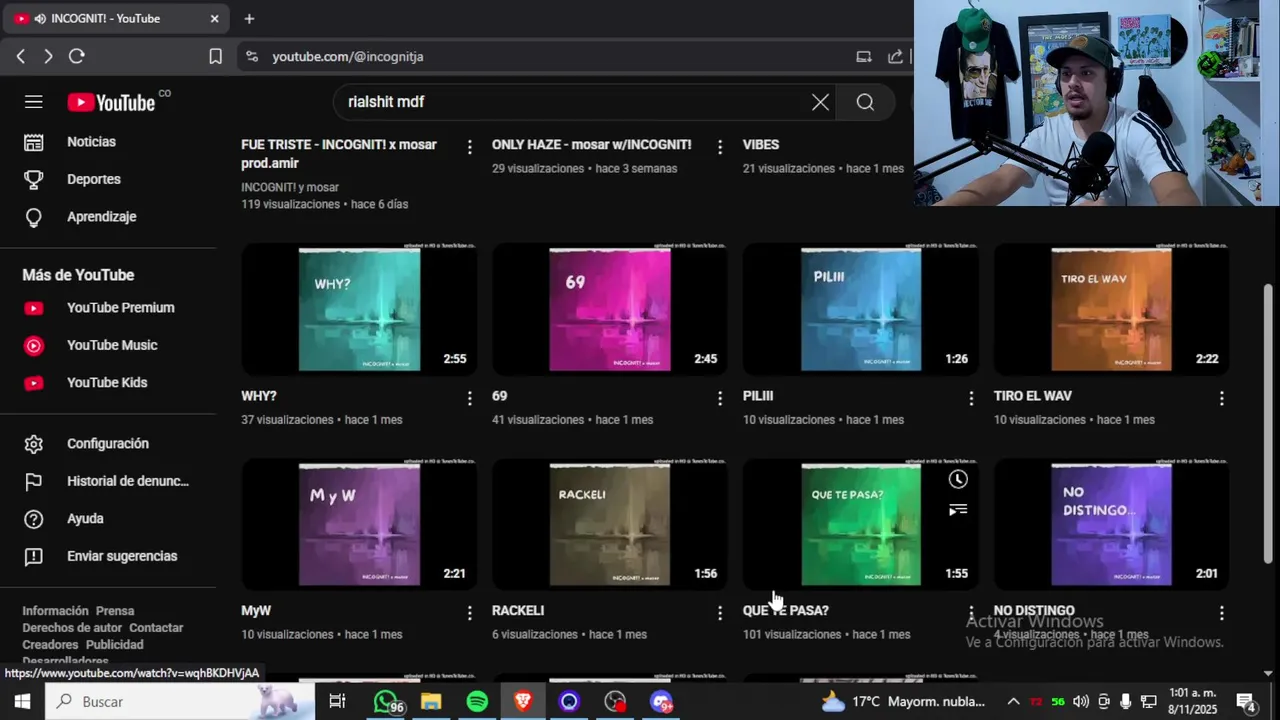This screenshot has height=720, width=1280.
Task: Click the cast screen icon in the address bar
Action: pyautogui.click(x=864, y=57)
